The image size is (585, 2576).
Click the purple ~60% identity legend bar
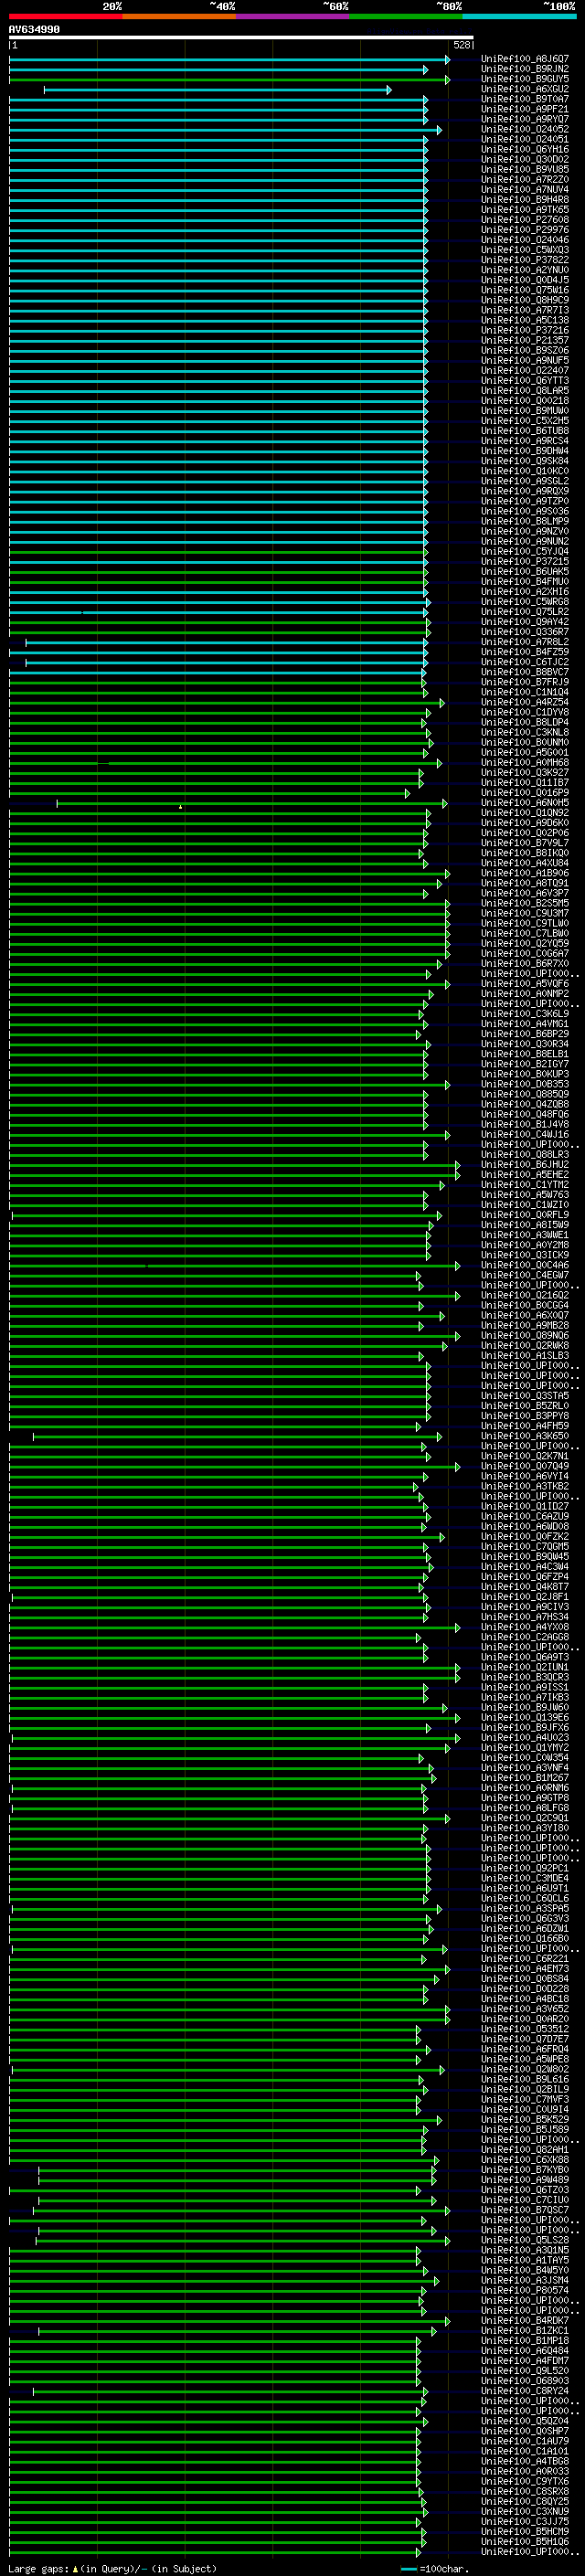tap(293, 16)
